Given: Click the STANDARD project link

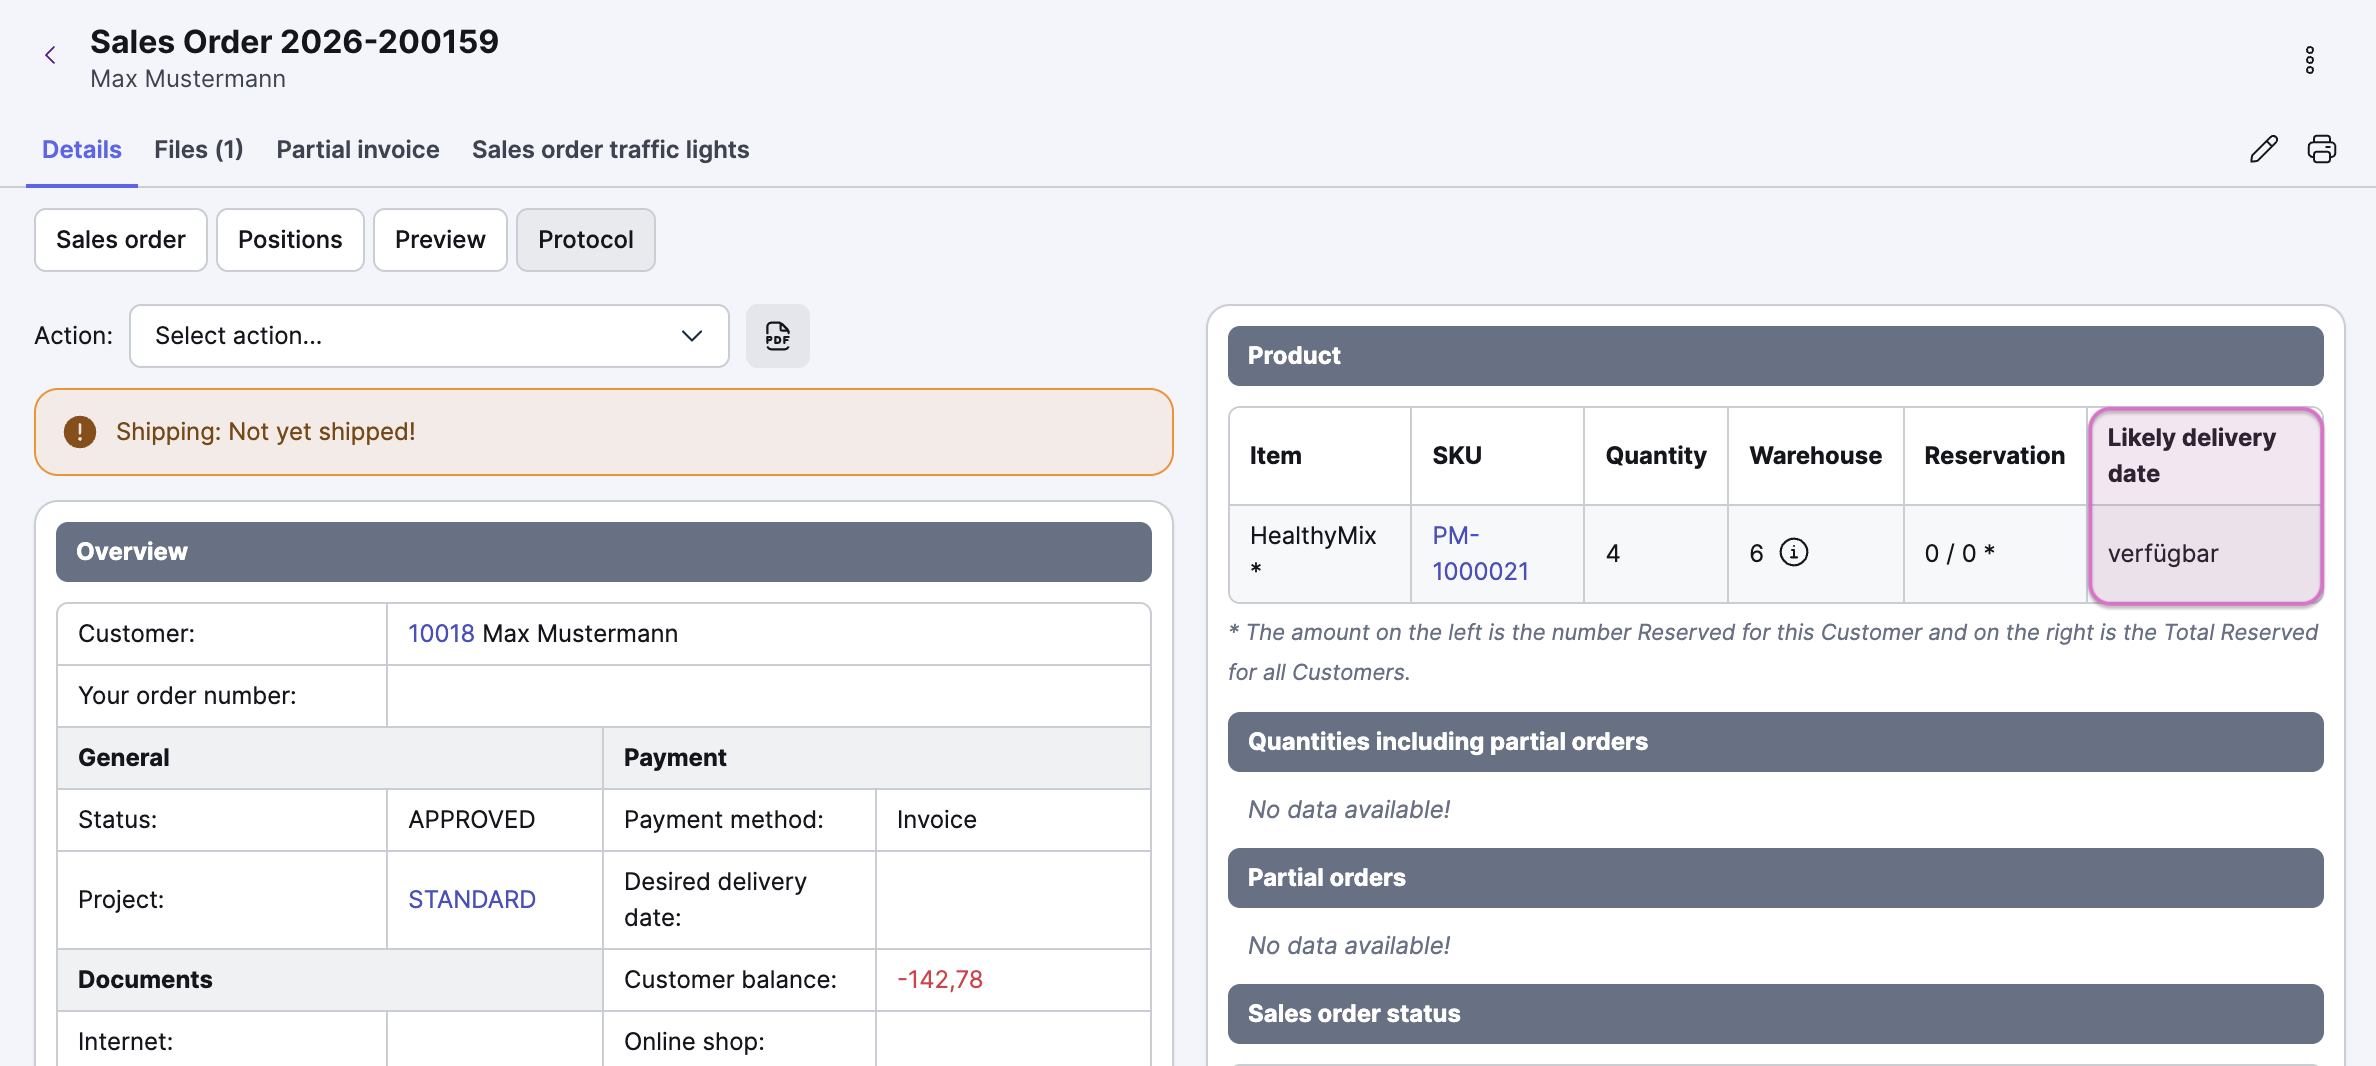Looking at the screenshot, I should pyautogui.click(x=472, y=900).
